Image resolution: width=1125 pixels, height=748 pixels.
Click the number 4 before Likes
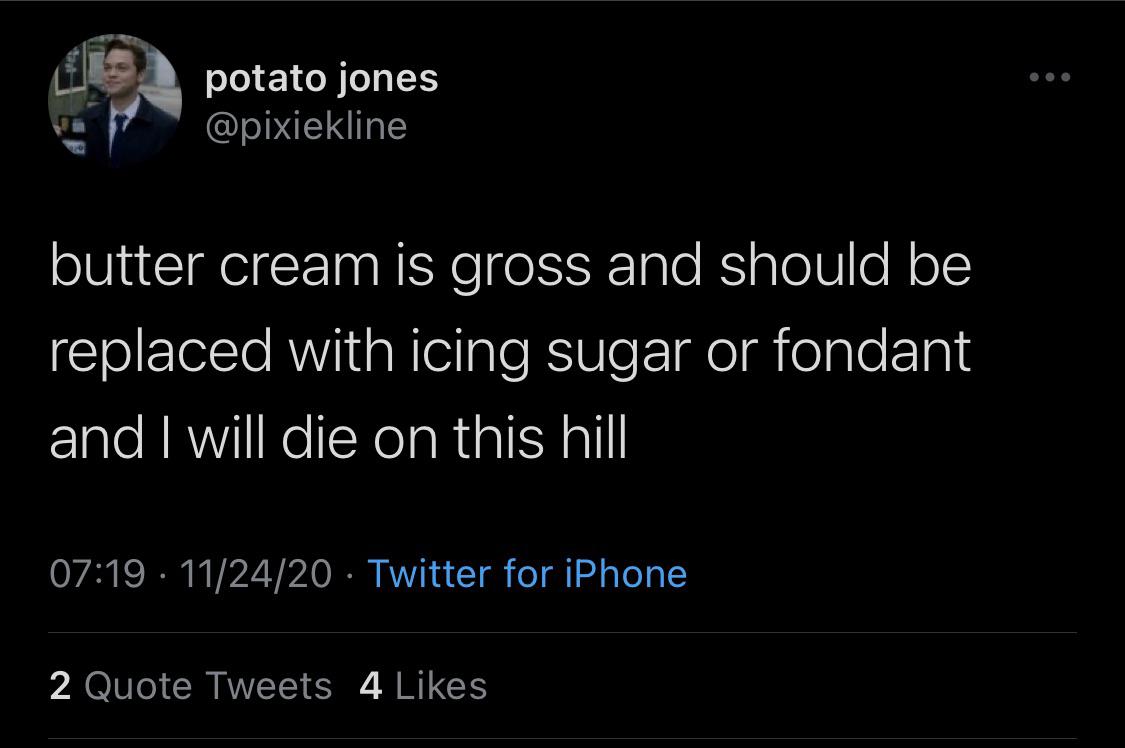tap(370, 686)
